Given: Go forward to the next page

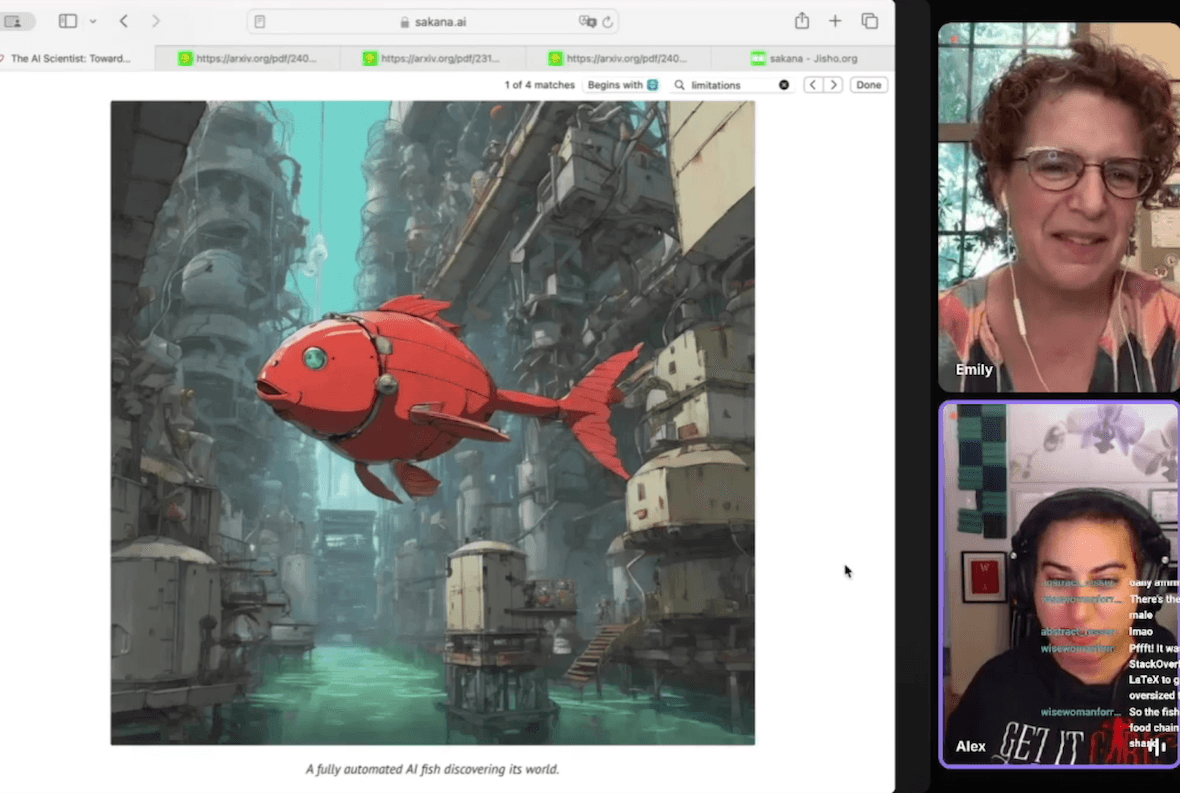Looking at the screenshot, I should (x=156, y=21).
